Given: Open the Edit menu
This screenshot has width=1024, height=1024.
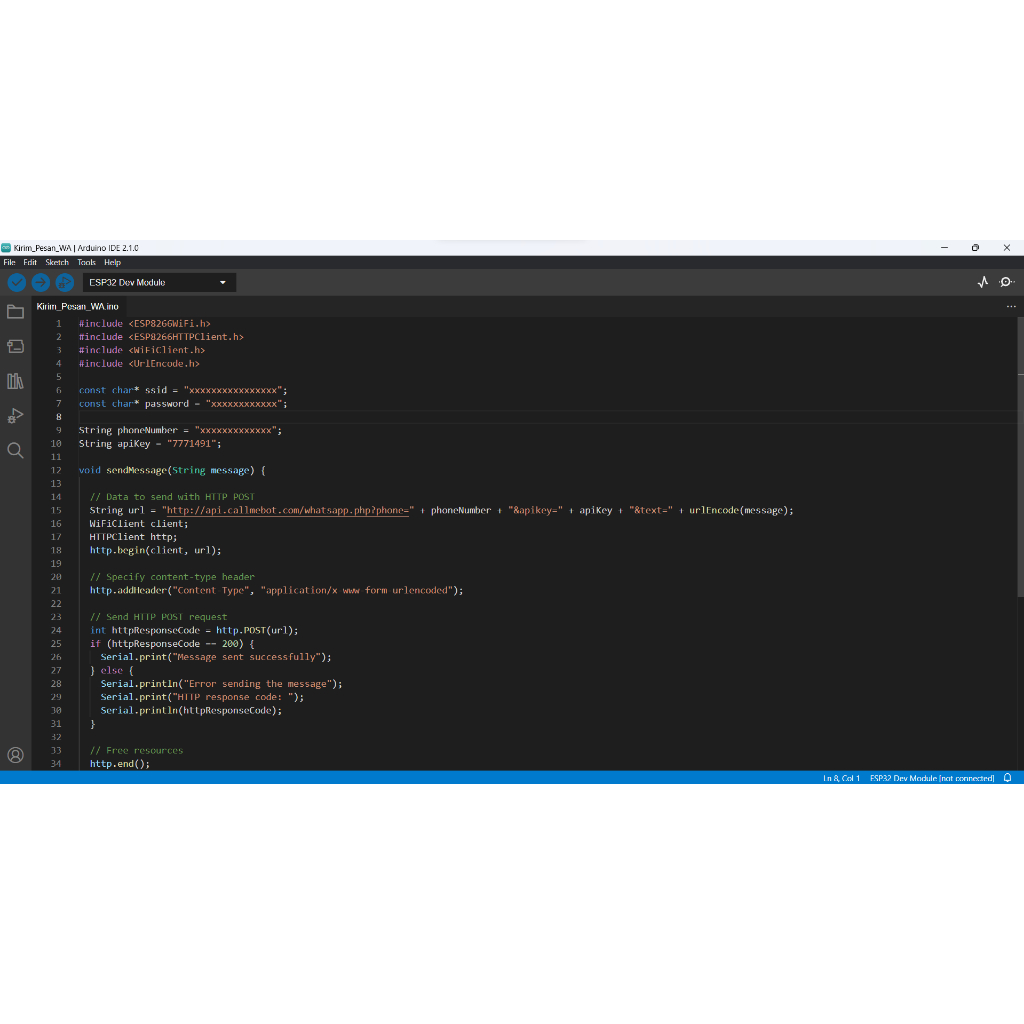Looking at the screenshot, I should pos(30,263).
